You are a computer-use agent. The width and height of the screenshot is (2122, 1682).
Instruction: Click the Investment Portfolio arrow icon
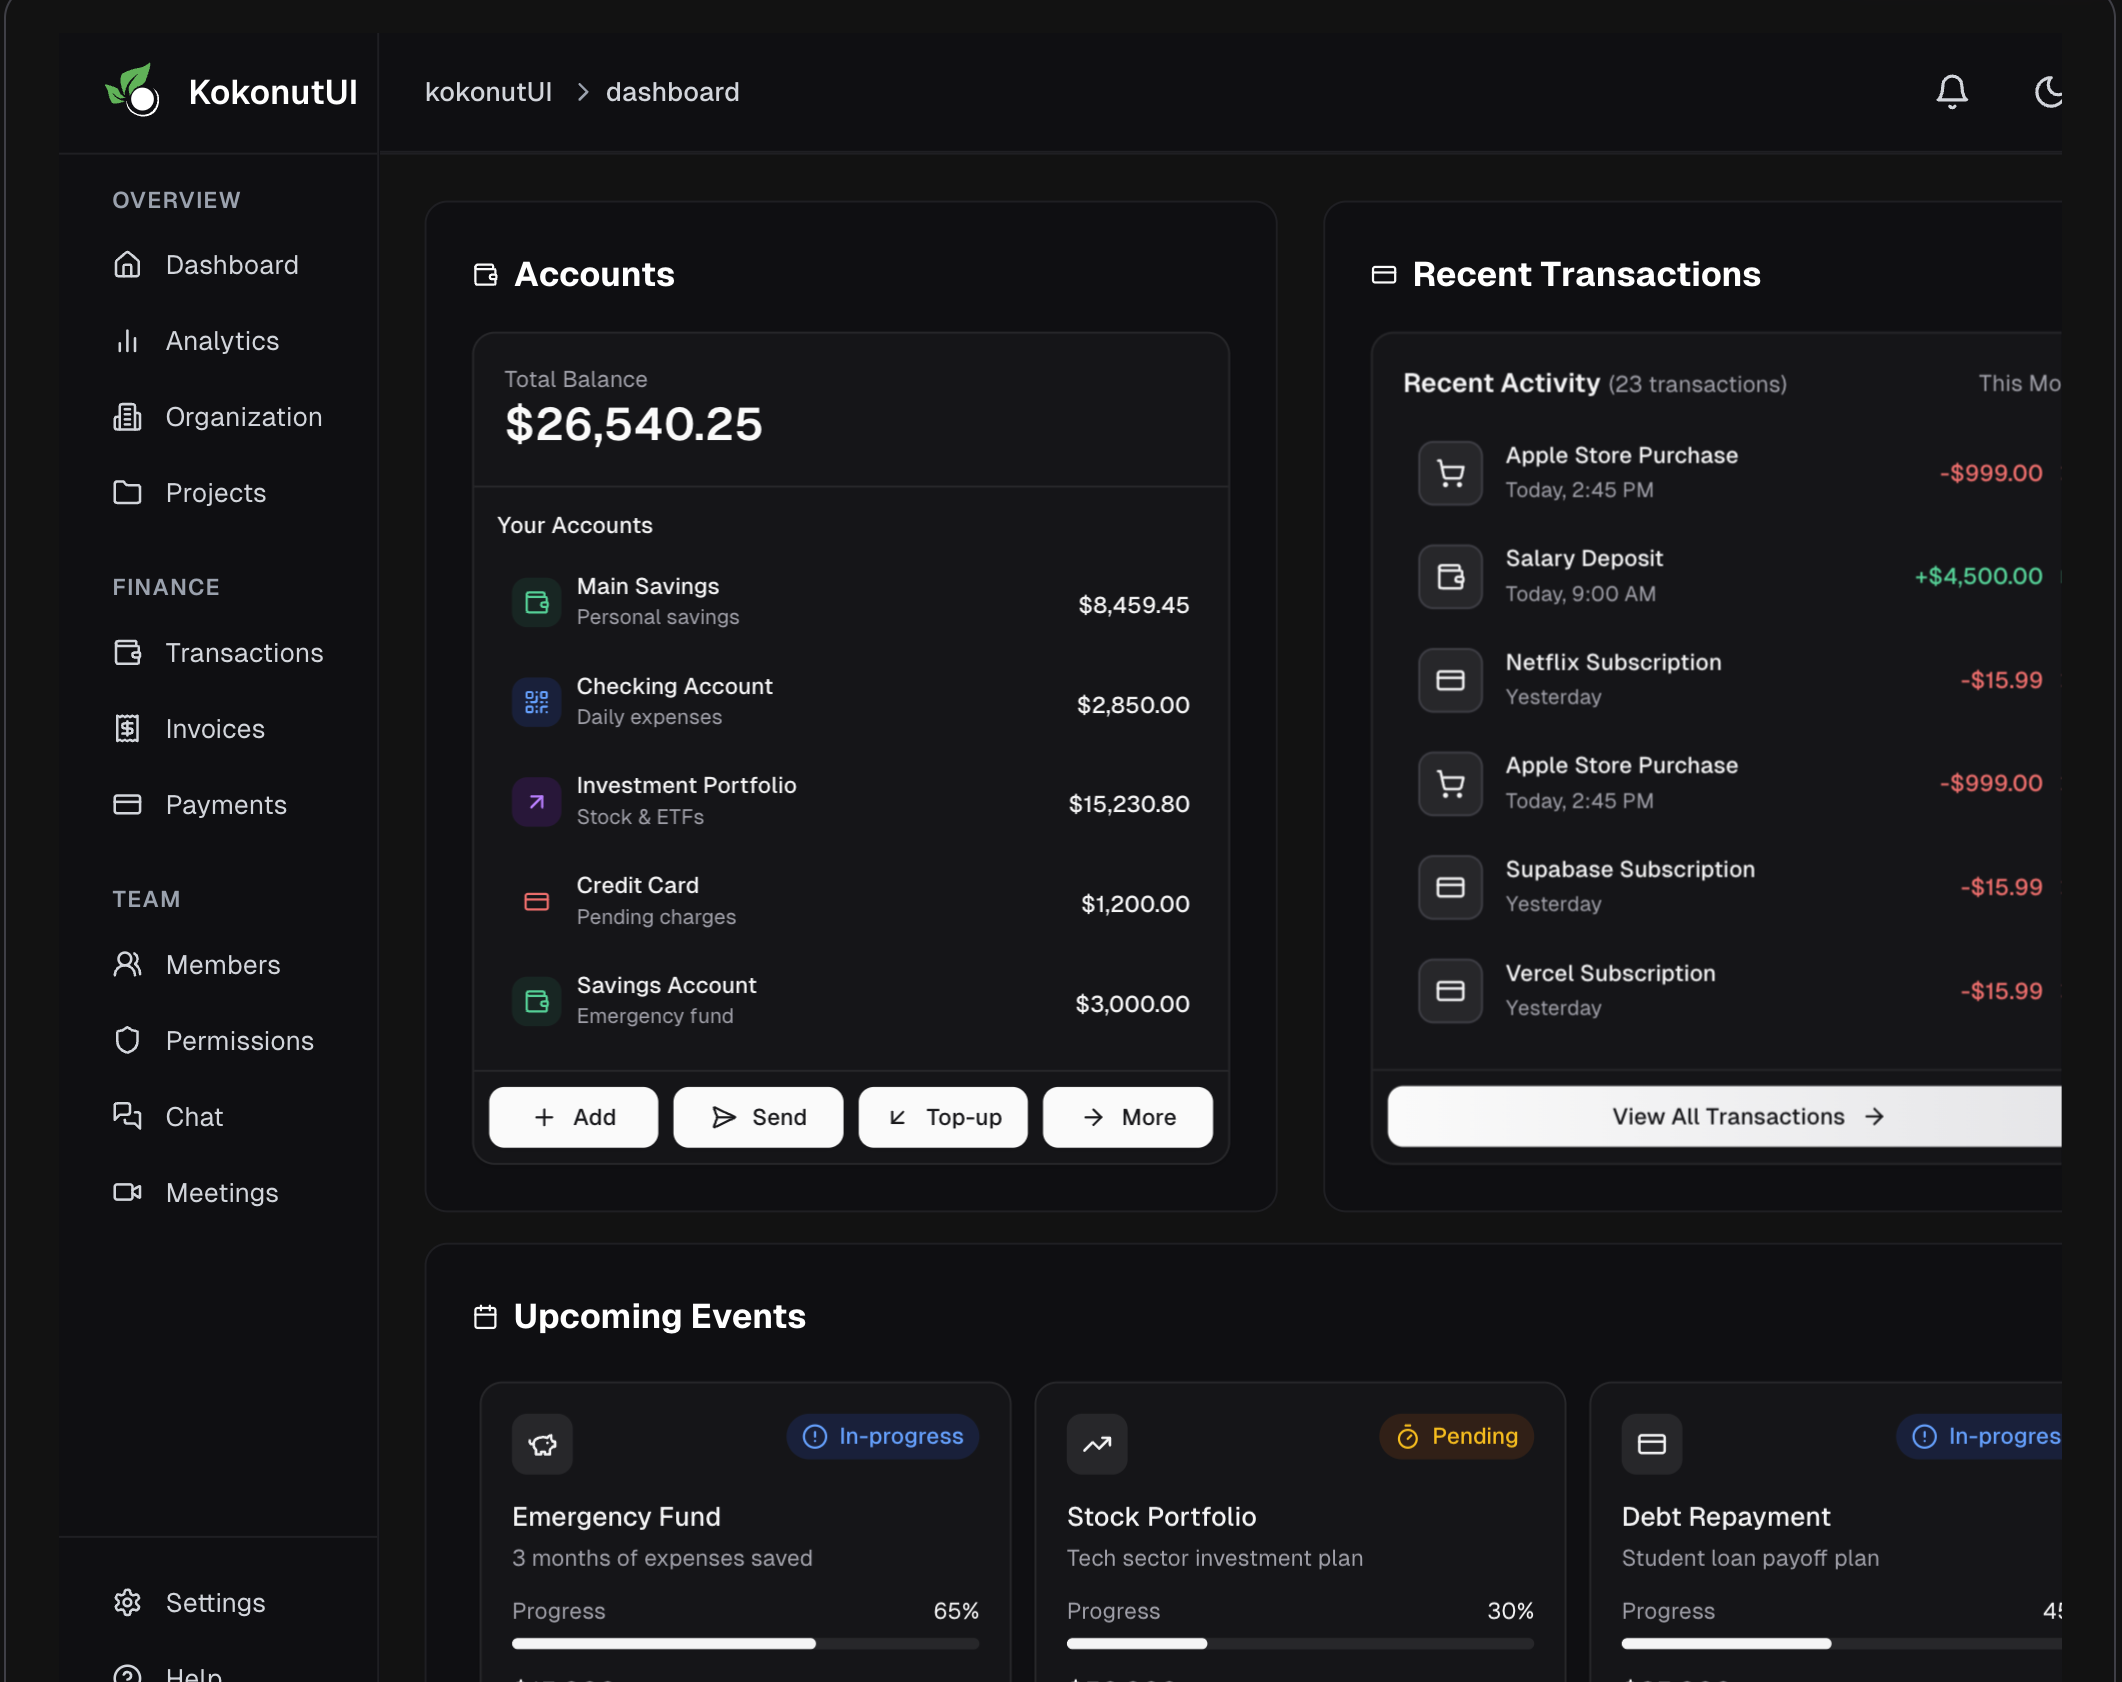pyautogui.click(x=537, y=802)
